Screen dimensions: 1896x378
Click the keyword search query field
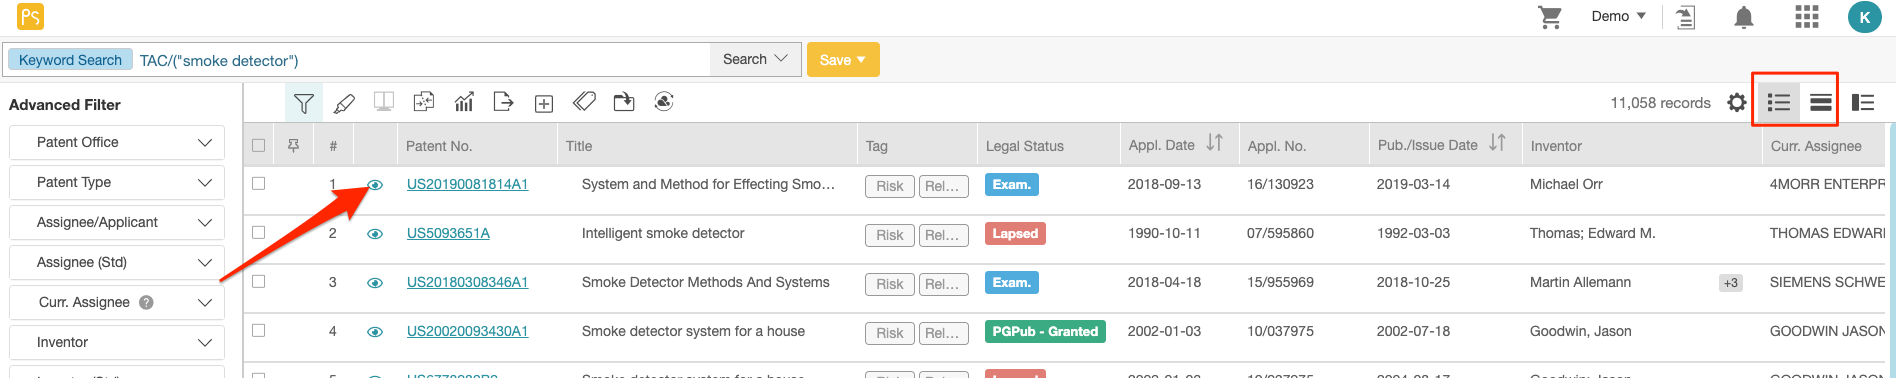(x=422, y=60)
